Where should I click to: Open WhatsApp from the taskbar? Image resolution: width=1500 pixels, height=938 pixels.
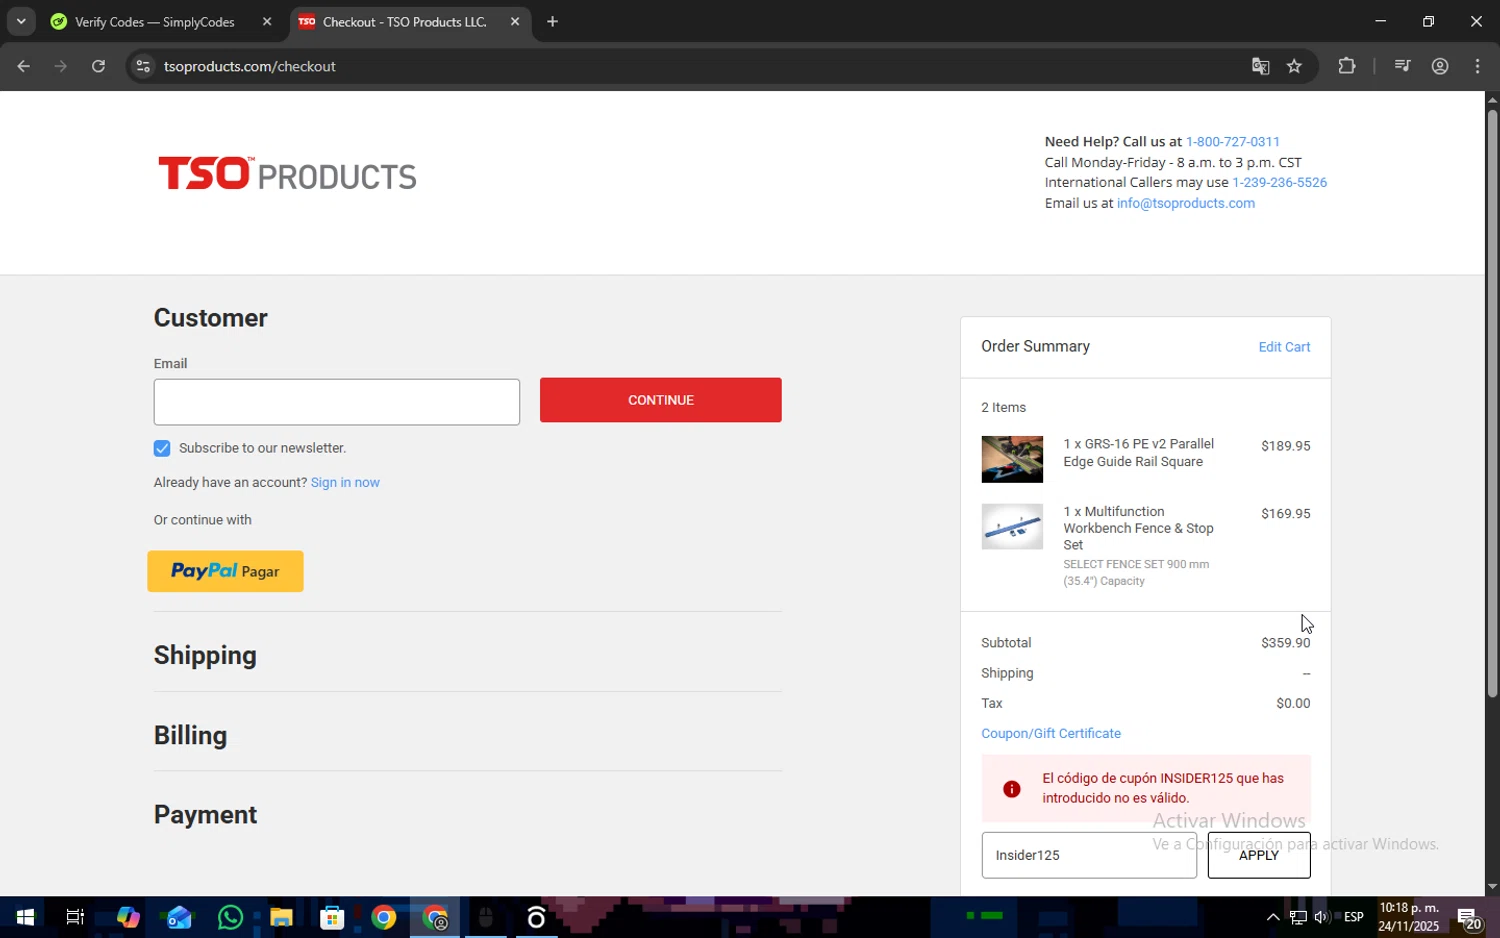point(230,917)
